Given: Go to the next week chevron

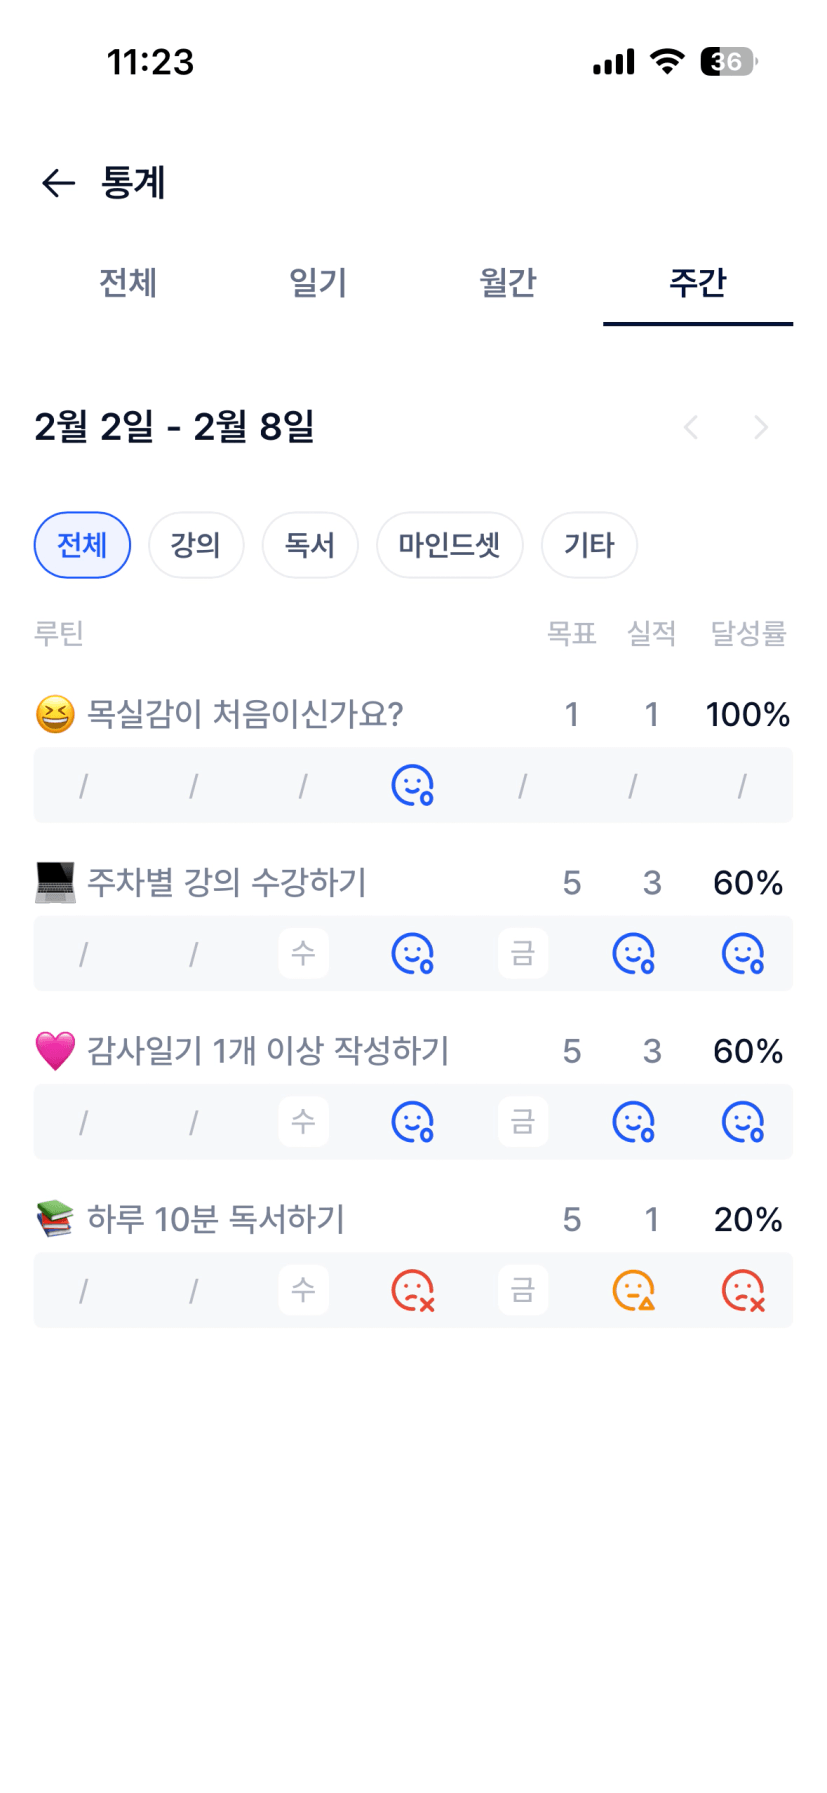Looking at the screenshot, I should (761, 428).
